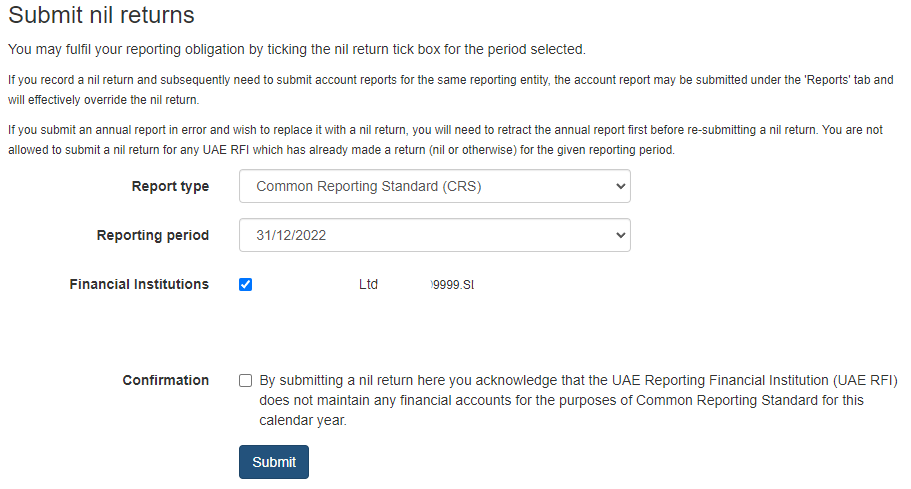This screenshot has width=911, height=489.
Task: Click the paragraph about retracting annual report
Action: [446, 139]
